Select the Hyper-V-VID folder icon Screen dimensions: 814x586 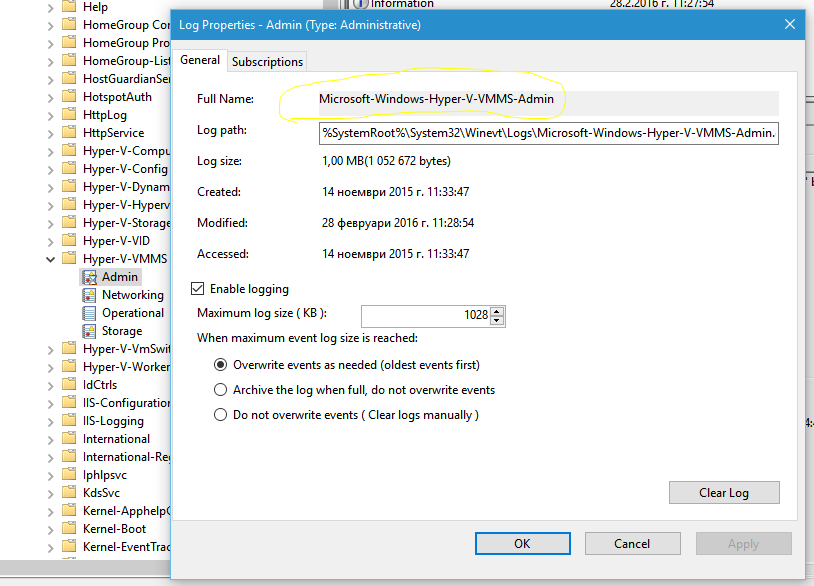pos(69,241)
